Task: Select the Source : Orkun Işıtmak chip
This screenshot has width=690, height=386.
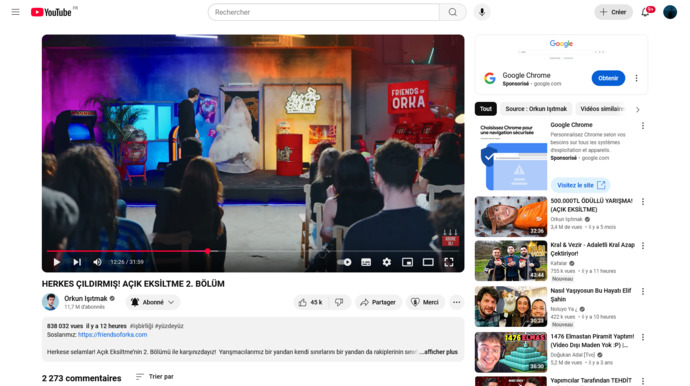Action: click(x=536, y=109)
